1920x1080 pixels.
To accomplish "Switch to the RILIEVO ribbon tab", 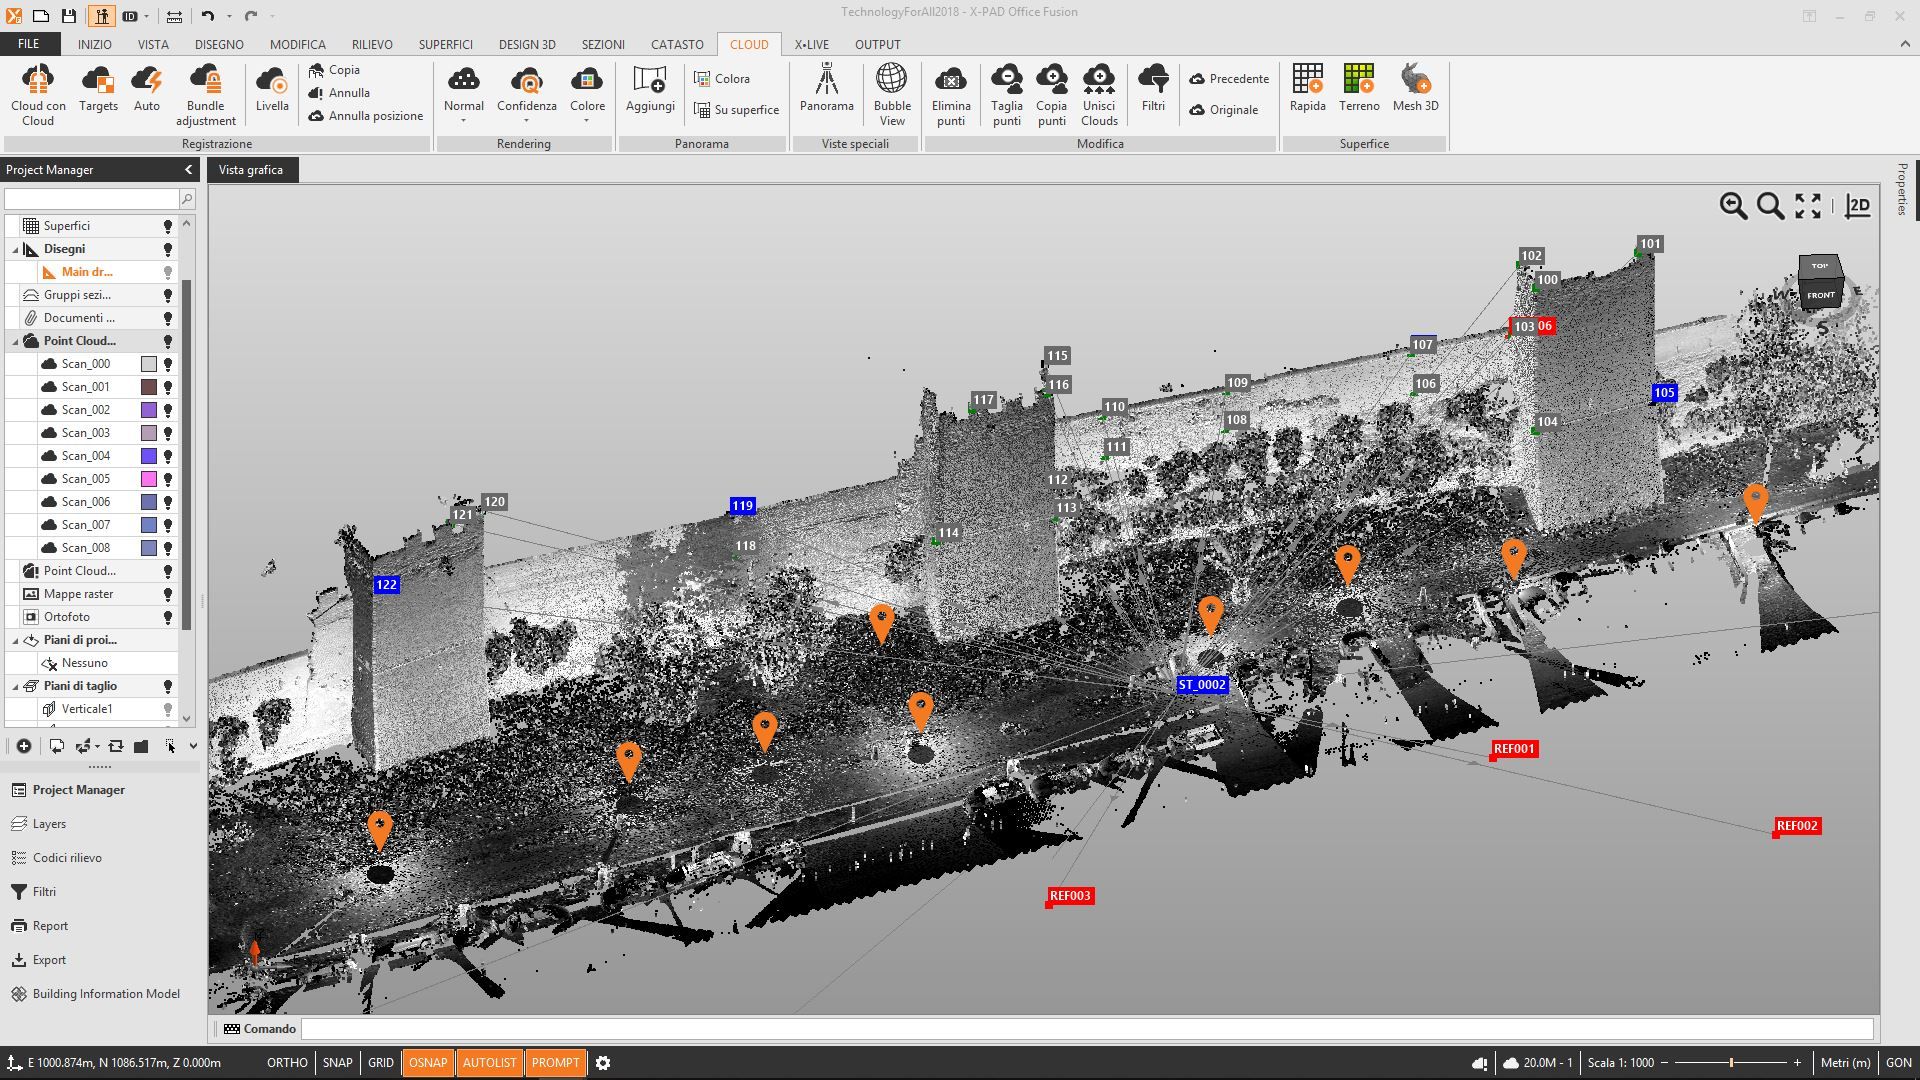I will pyautogui.click(x=372, y=45).
